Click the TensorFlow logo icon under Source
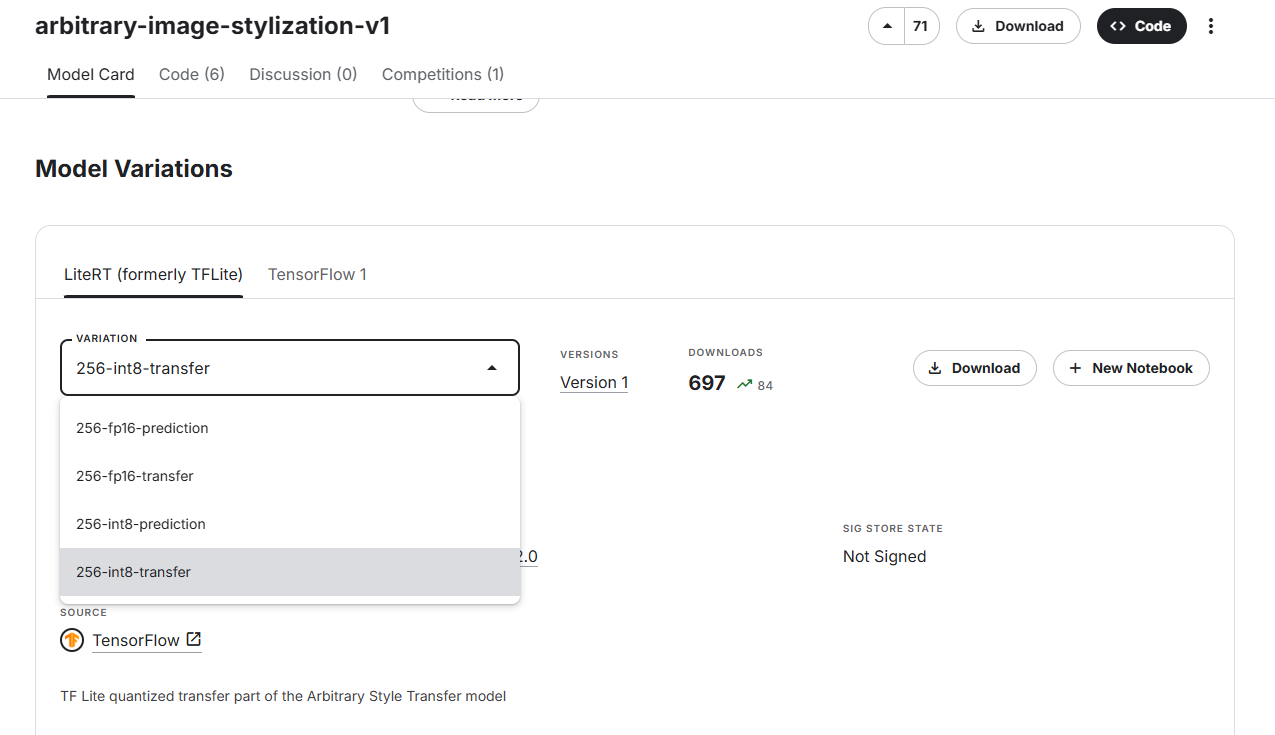Viewport: 1275px width, 735px height. (x=72, y=640)
